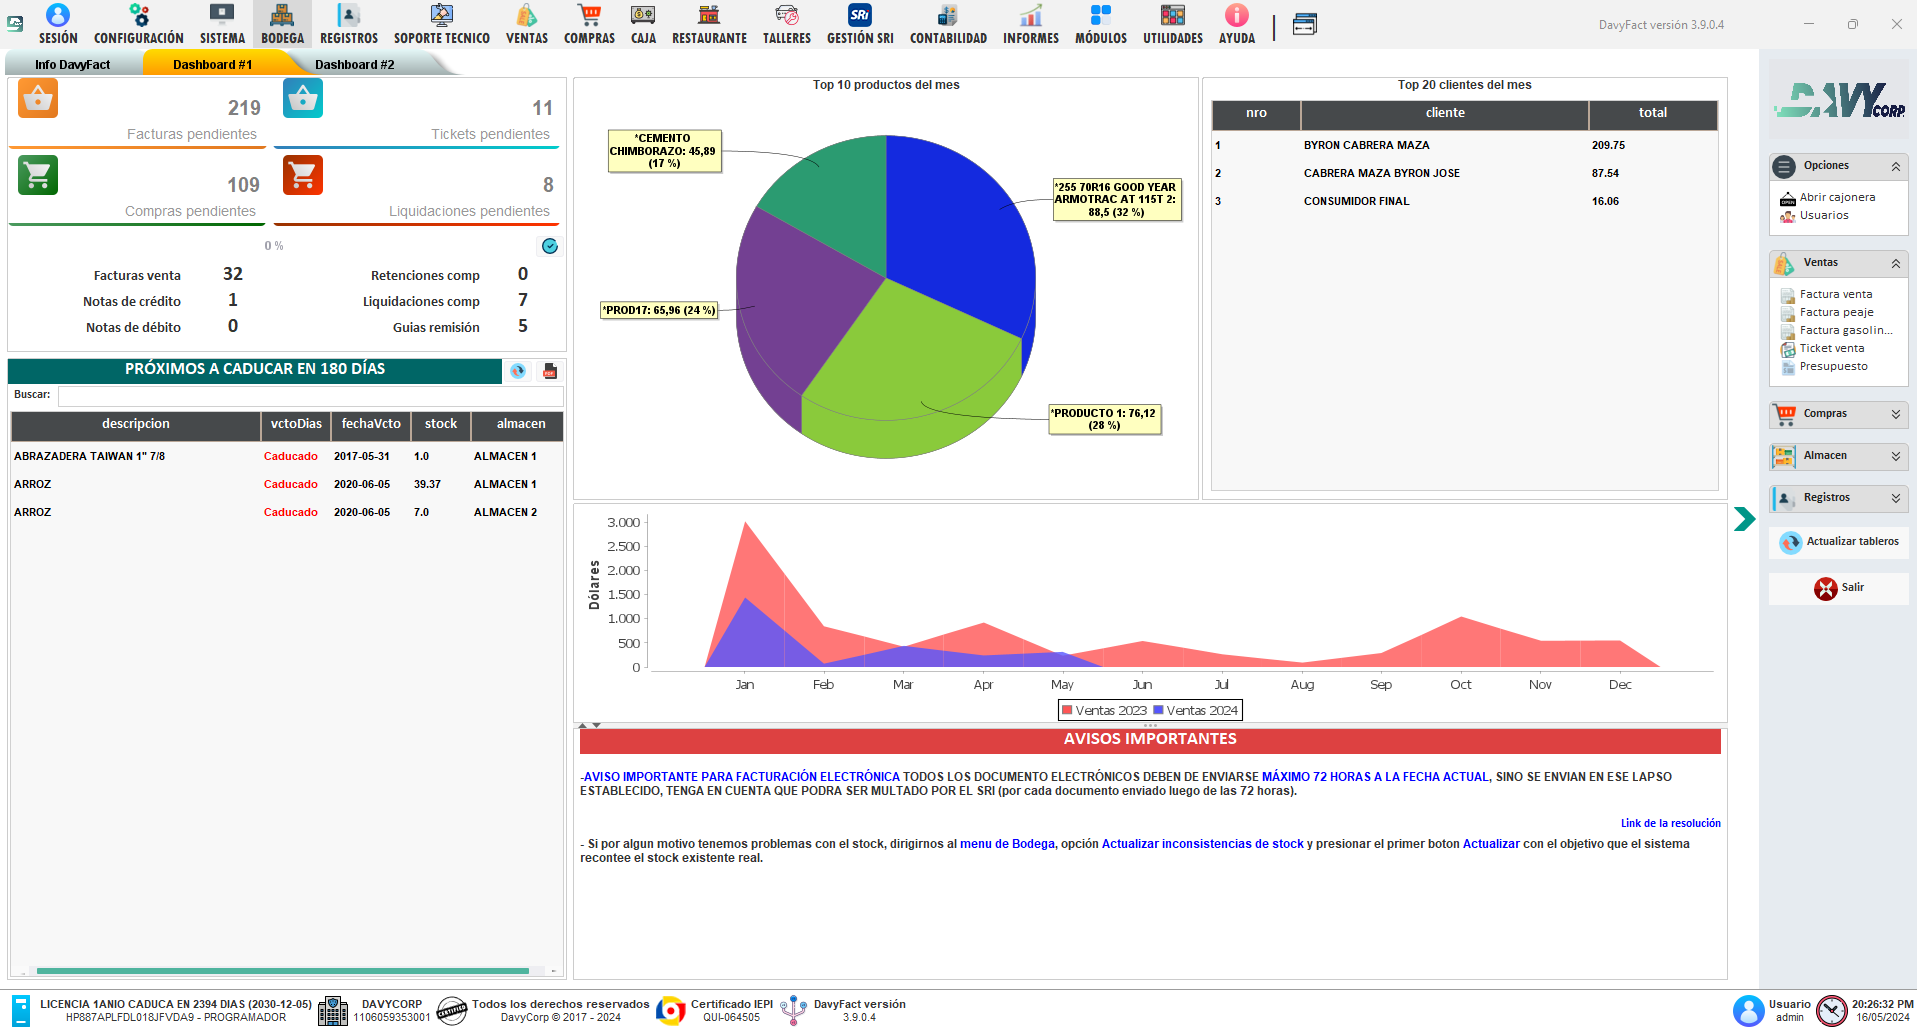Expand the Registros sidebar panel
The width and height of the screenshot is (1917, 1030).
pos(1896,498)
